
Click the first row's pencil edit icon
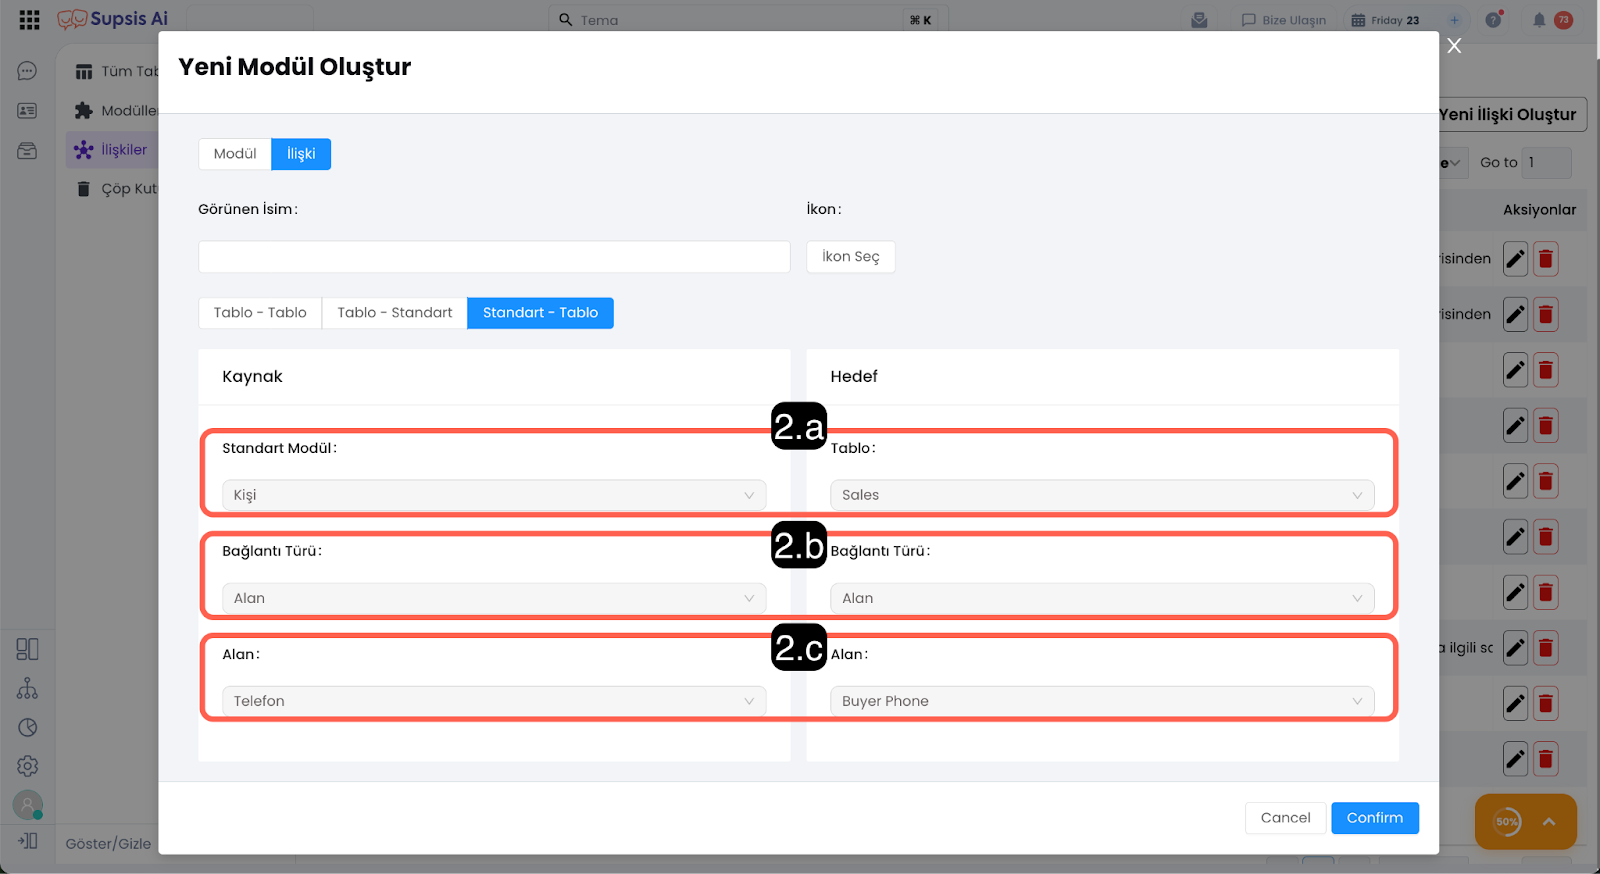pos(1515,259)
